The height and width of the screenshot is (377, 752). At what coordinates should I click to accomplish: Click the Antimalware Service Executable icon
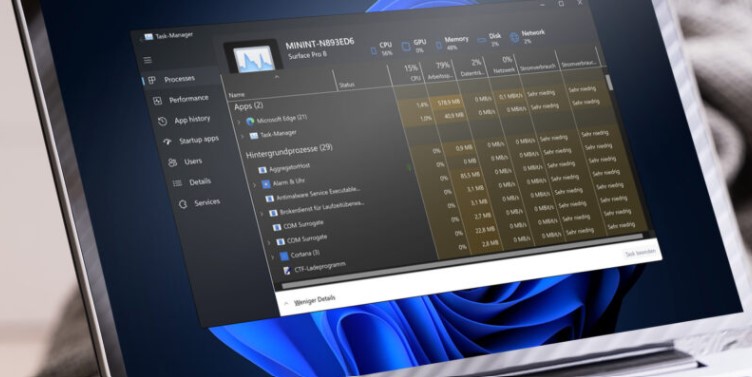(270, 199)
